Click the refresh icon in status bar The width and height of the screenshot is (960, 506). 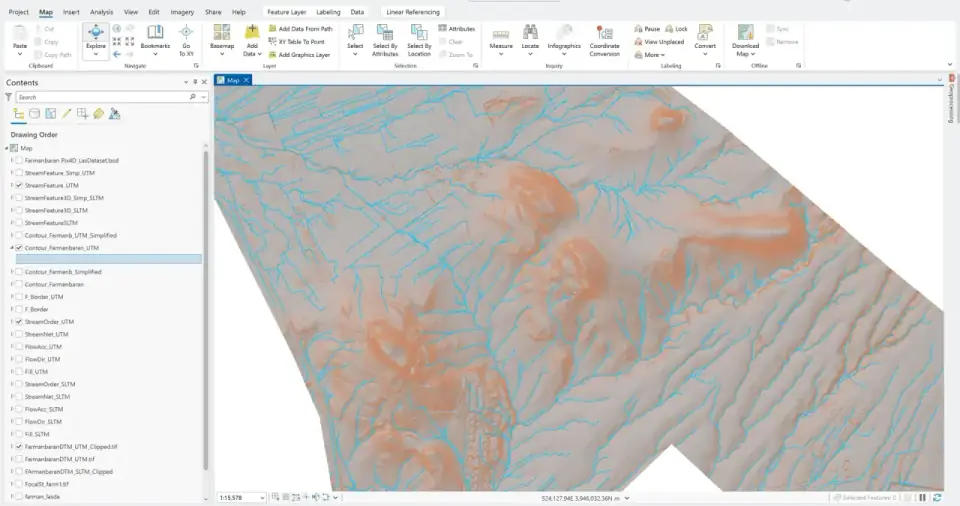(x=937, y=497)
